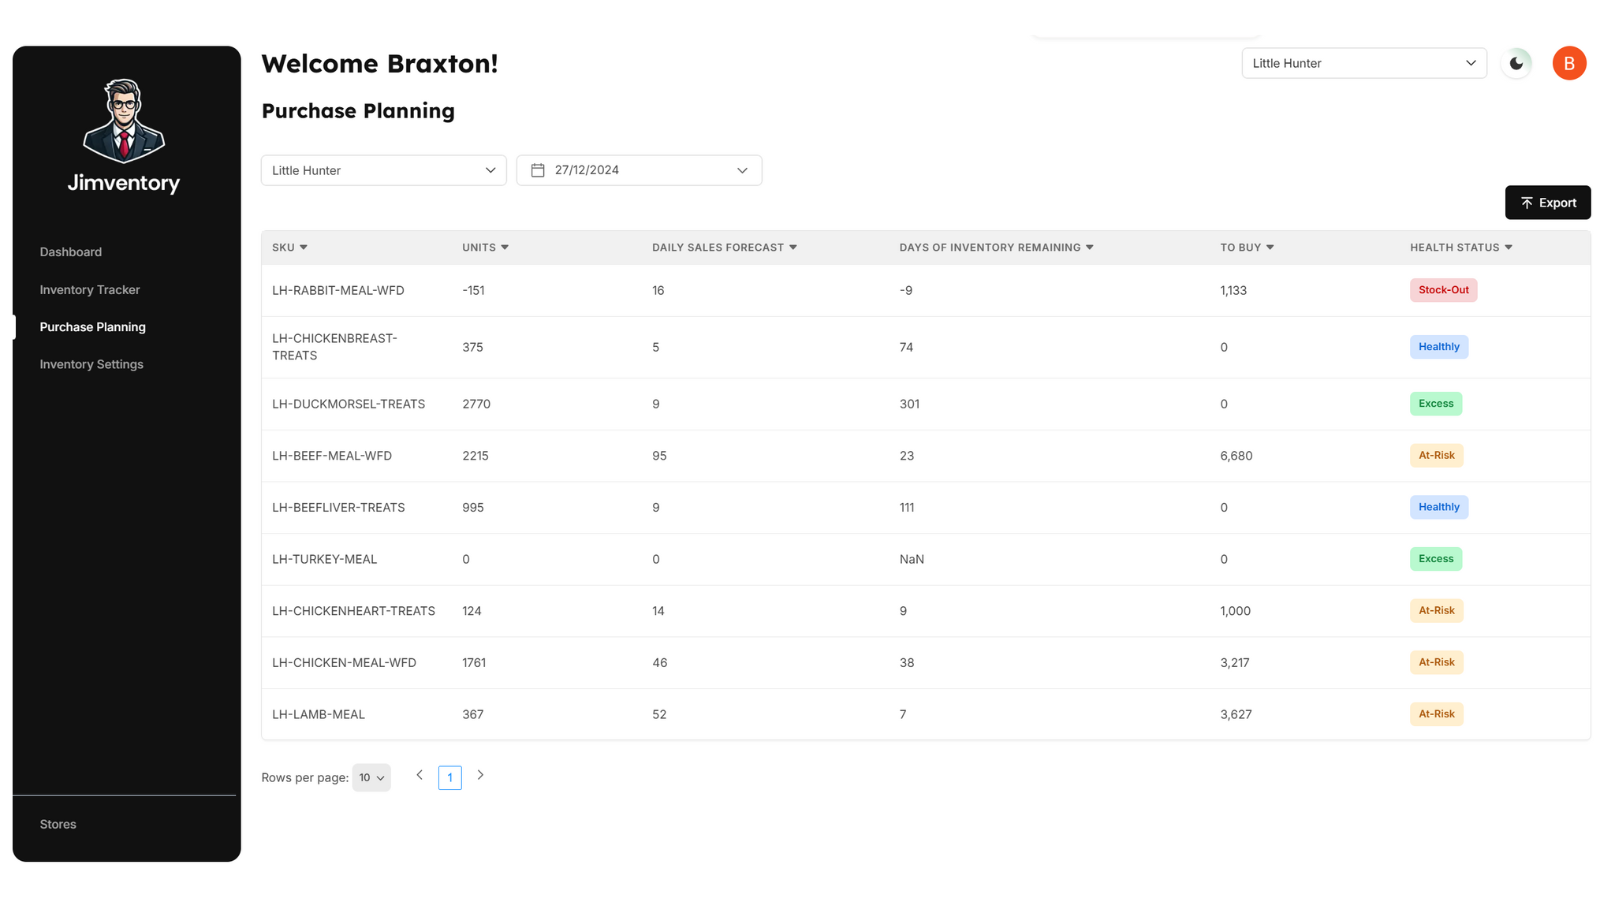Viewport: 1600px width, 900px height.
Task: Expand the Little Hunter filter below Purchase Planning
Action: coord(384,170)
